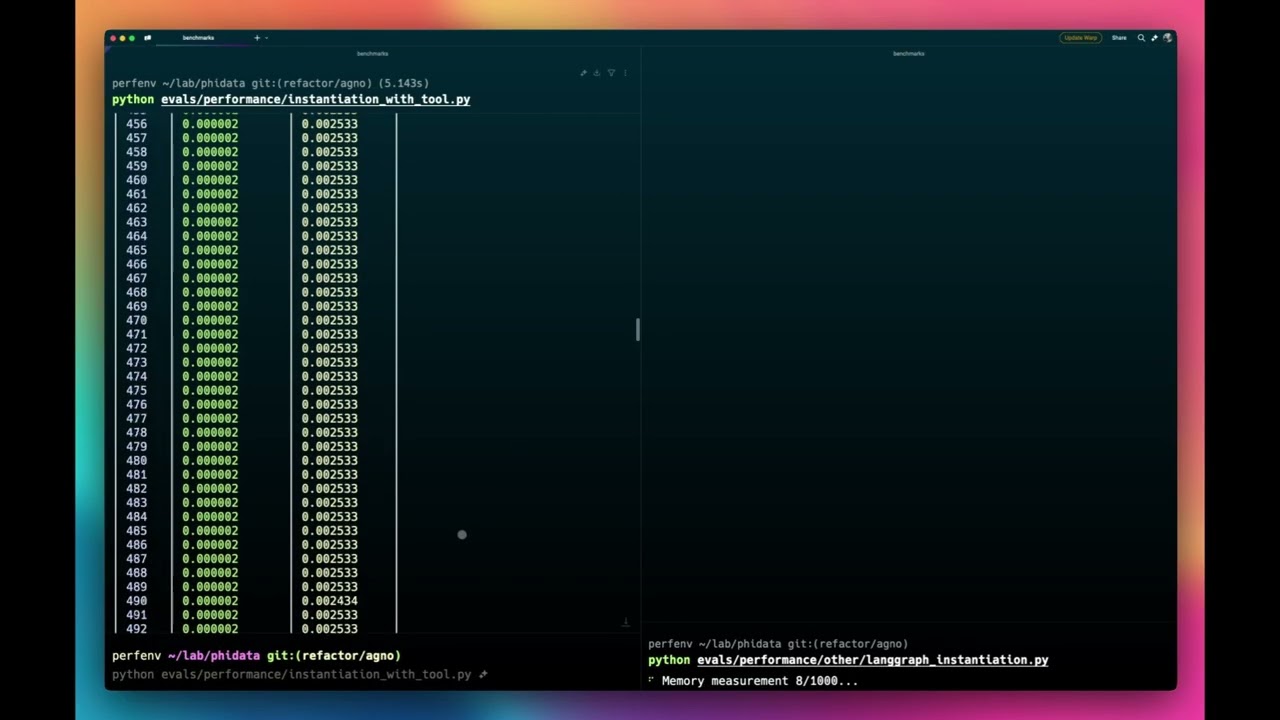
Task: Open the search magnifier icon
Action: (1141, 38)
